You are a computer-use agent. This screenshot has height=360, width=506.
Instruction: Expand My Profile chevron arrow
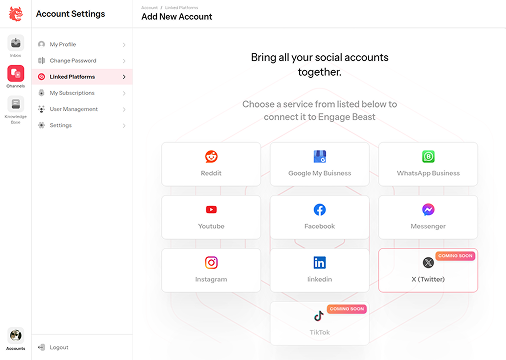click(x=124, y=45)
